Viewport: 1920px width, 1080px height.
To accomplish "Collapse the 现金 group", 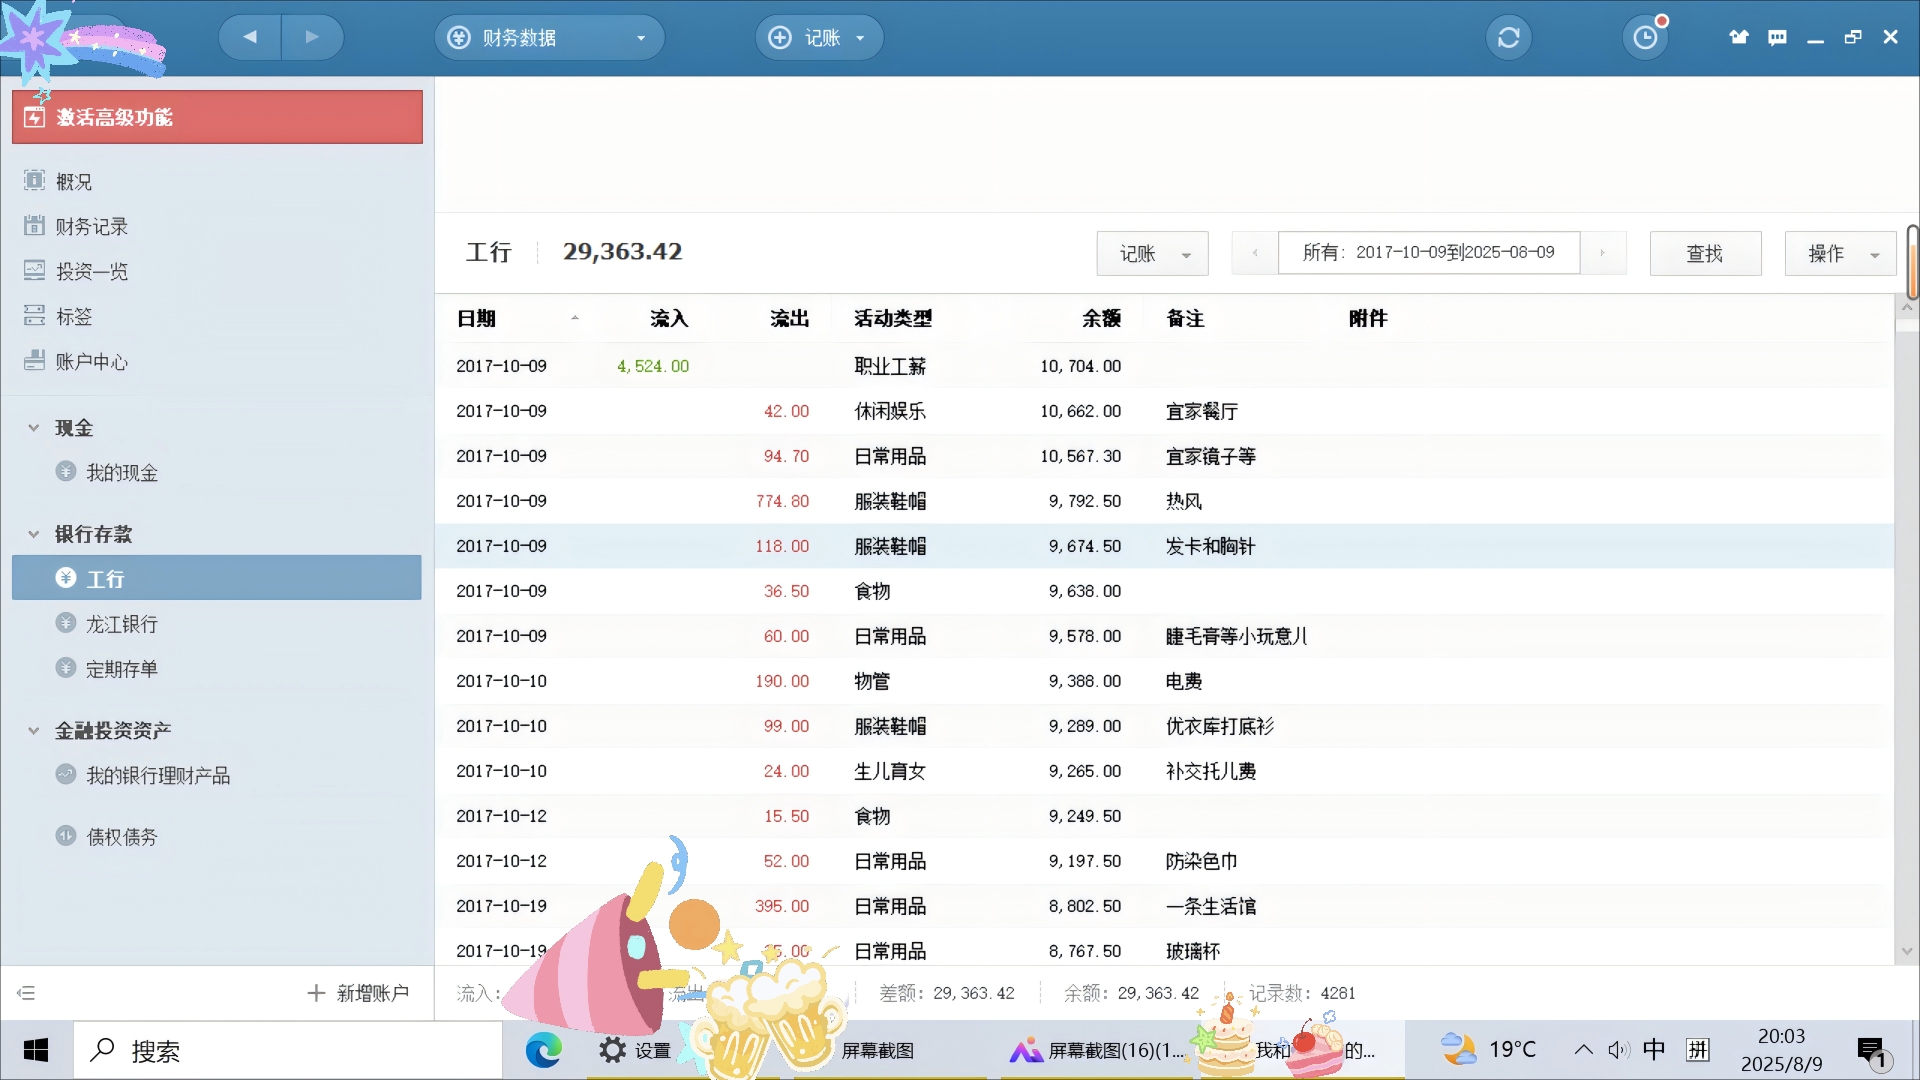I will [33, 427].
